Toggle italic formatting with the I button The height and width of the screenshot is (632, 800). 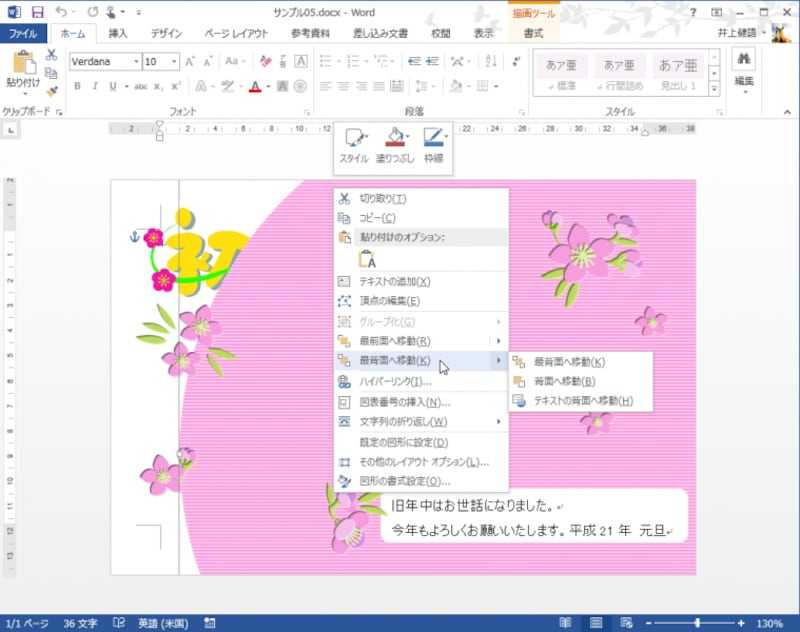point(94,85)
